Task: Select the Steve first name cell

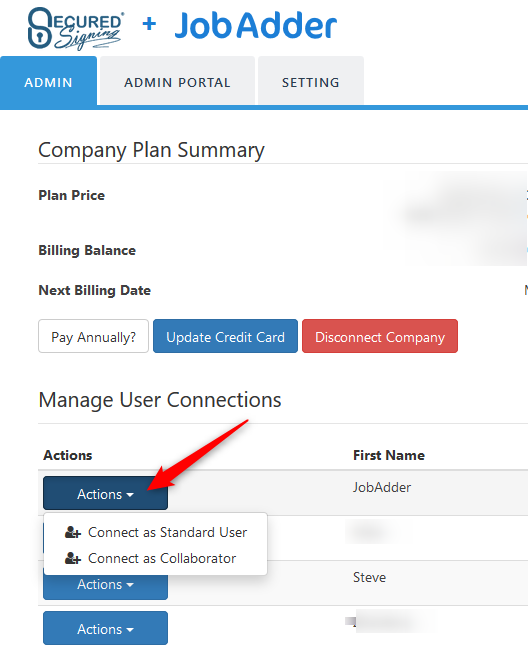Action: 369,577
